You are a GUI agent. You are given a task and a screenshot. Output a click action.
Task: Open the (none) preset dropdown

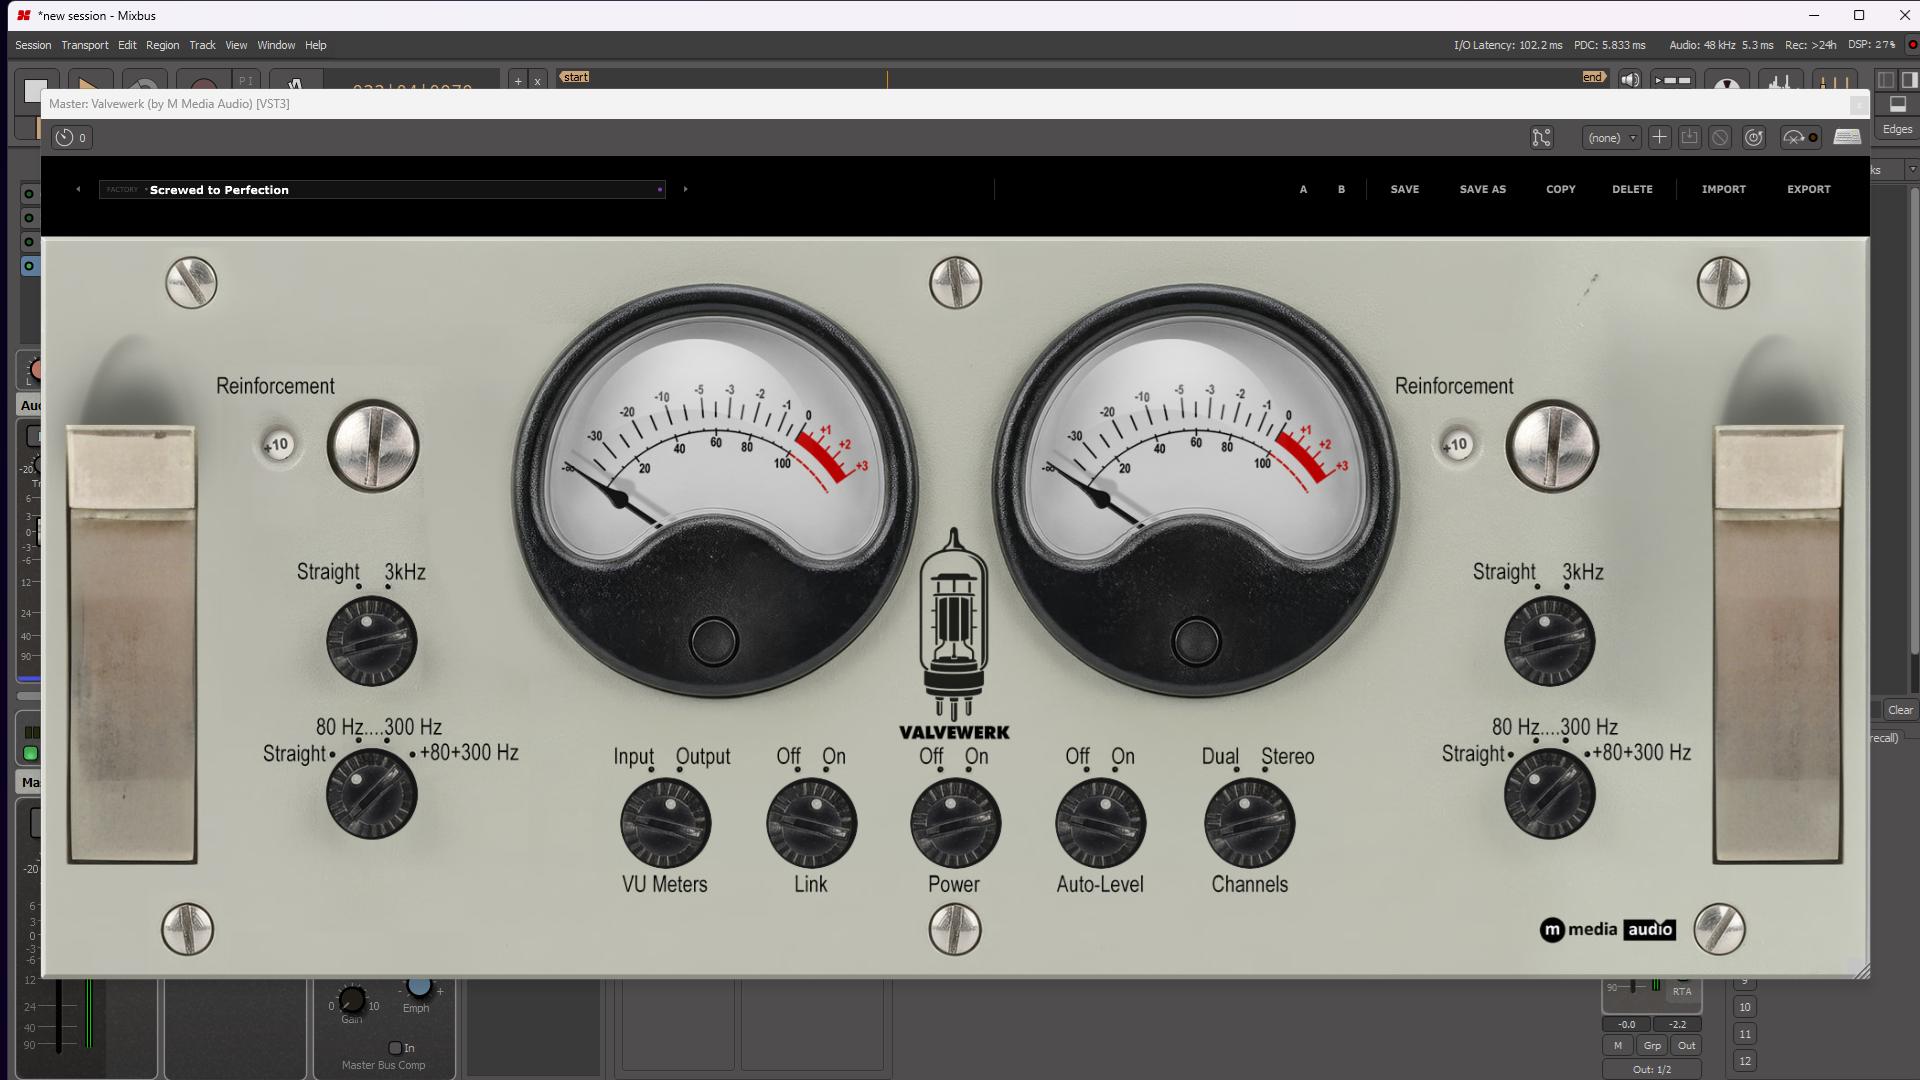(x=1611, y=138)
